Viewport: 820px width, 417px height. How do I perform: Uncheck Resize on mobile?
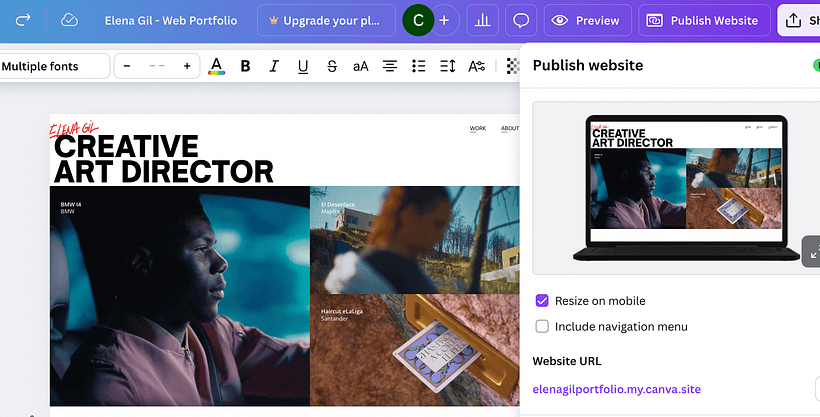pyautogui.click(x=542, y=301)
